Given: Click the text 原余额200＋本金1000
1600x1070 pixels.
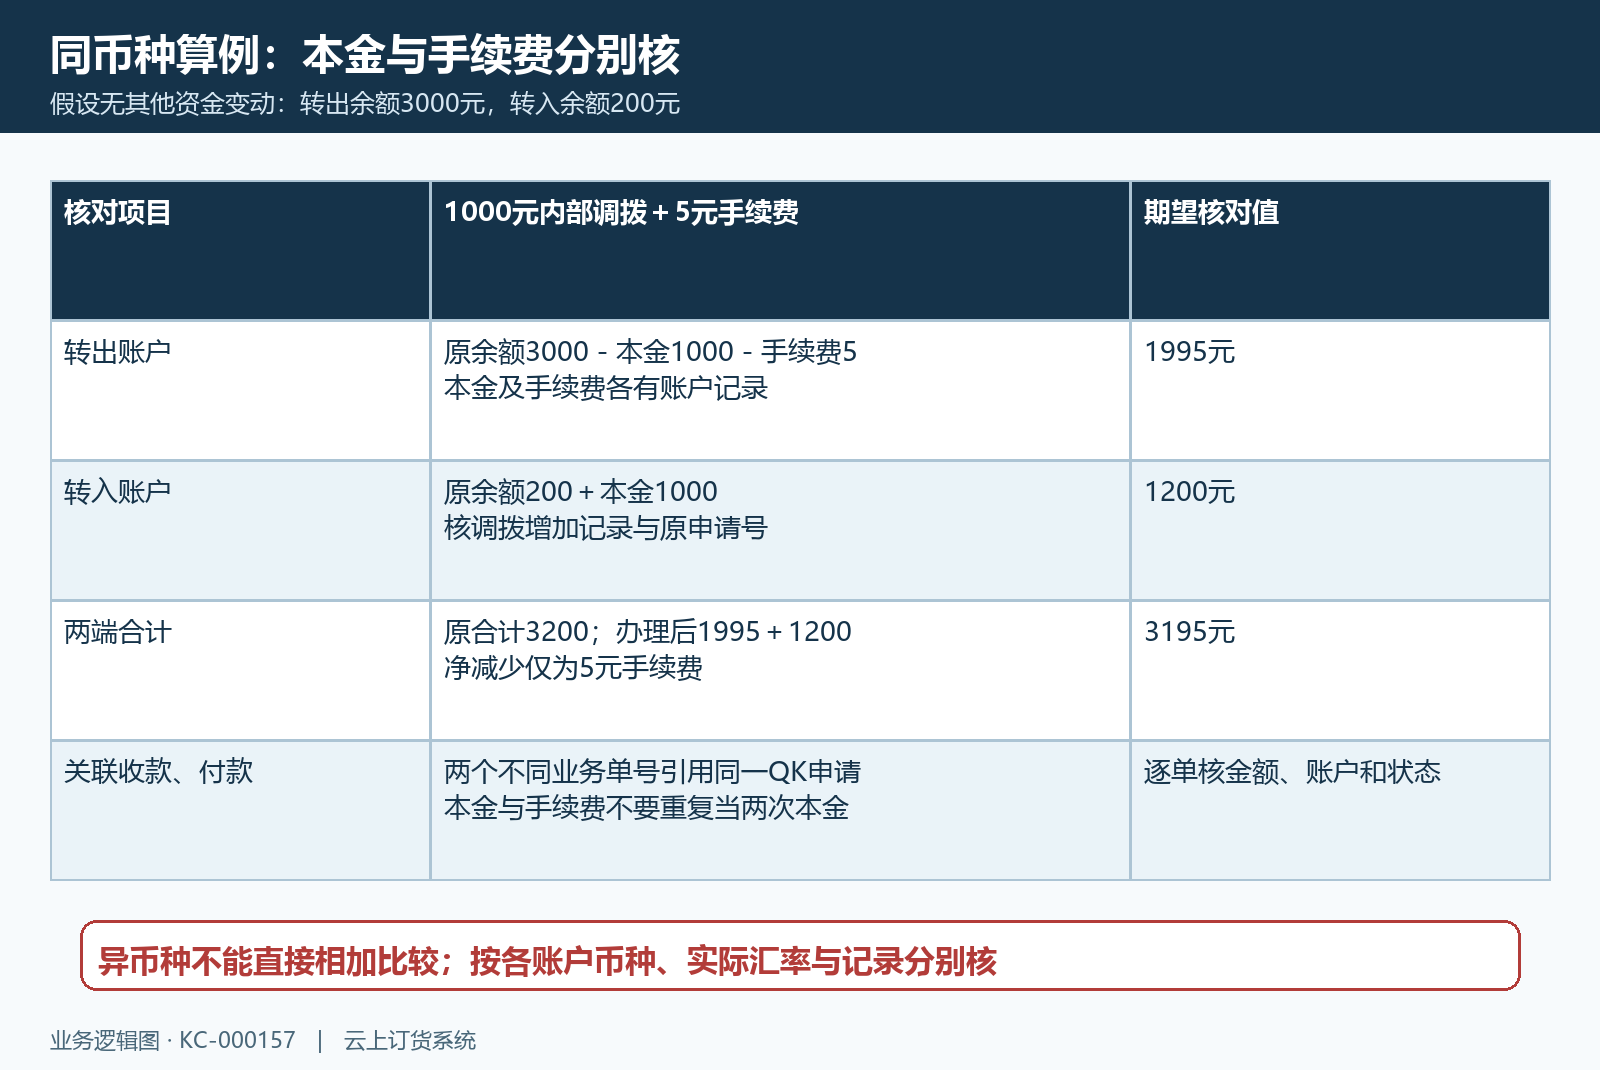Looking at the screenshot, I should click(x=581, y=492).
